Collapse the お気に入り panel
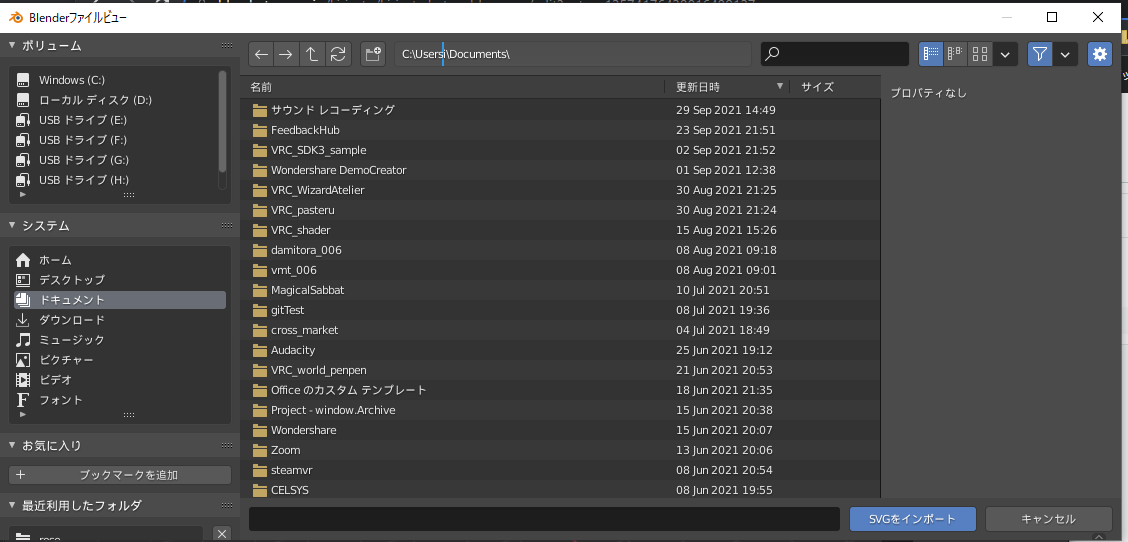The width and height of the screenshot is (1128, 542). click(12, 445)
